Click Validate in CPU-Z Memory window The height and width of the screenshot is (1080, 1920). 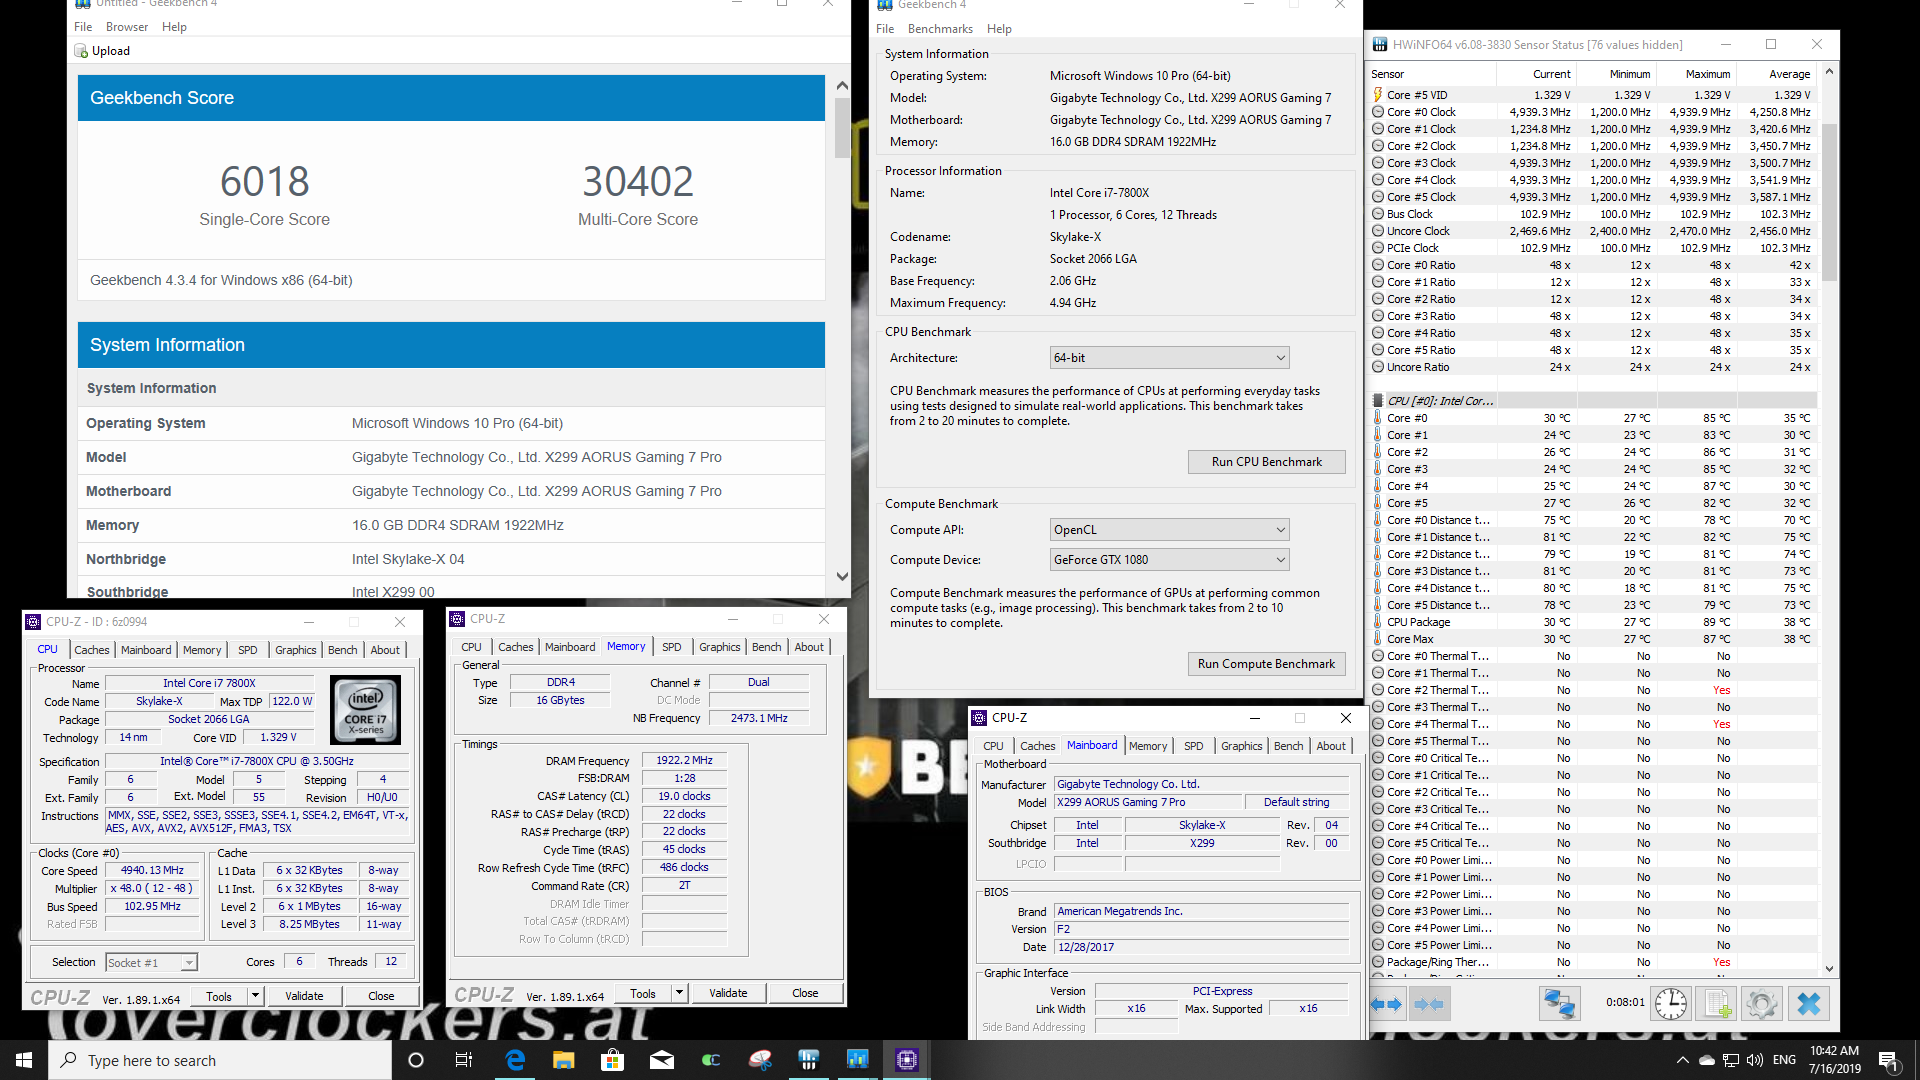728,993
